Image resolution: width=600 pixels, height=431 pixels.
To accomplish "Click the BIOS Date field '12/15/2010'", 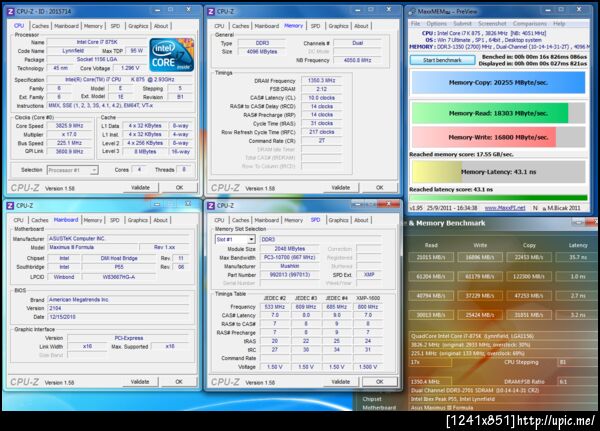I will [119, 317].
